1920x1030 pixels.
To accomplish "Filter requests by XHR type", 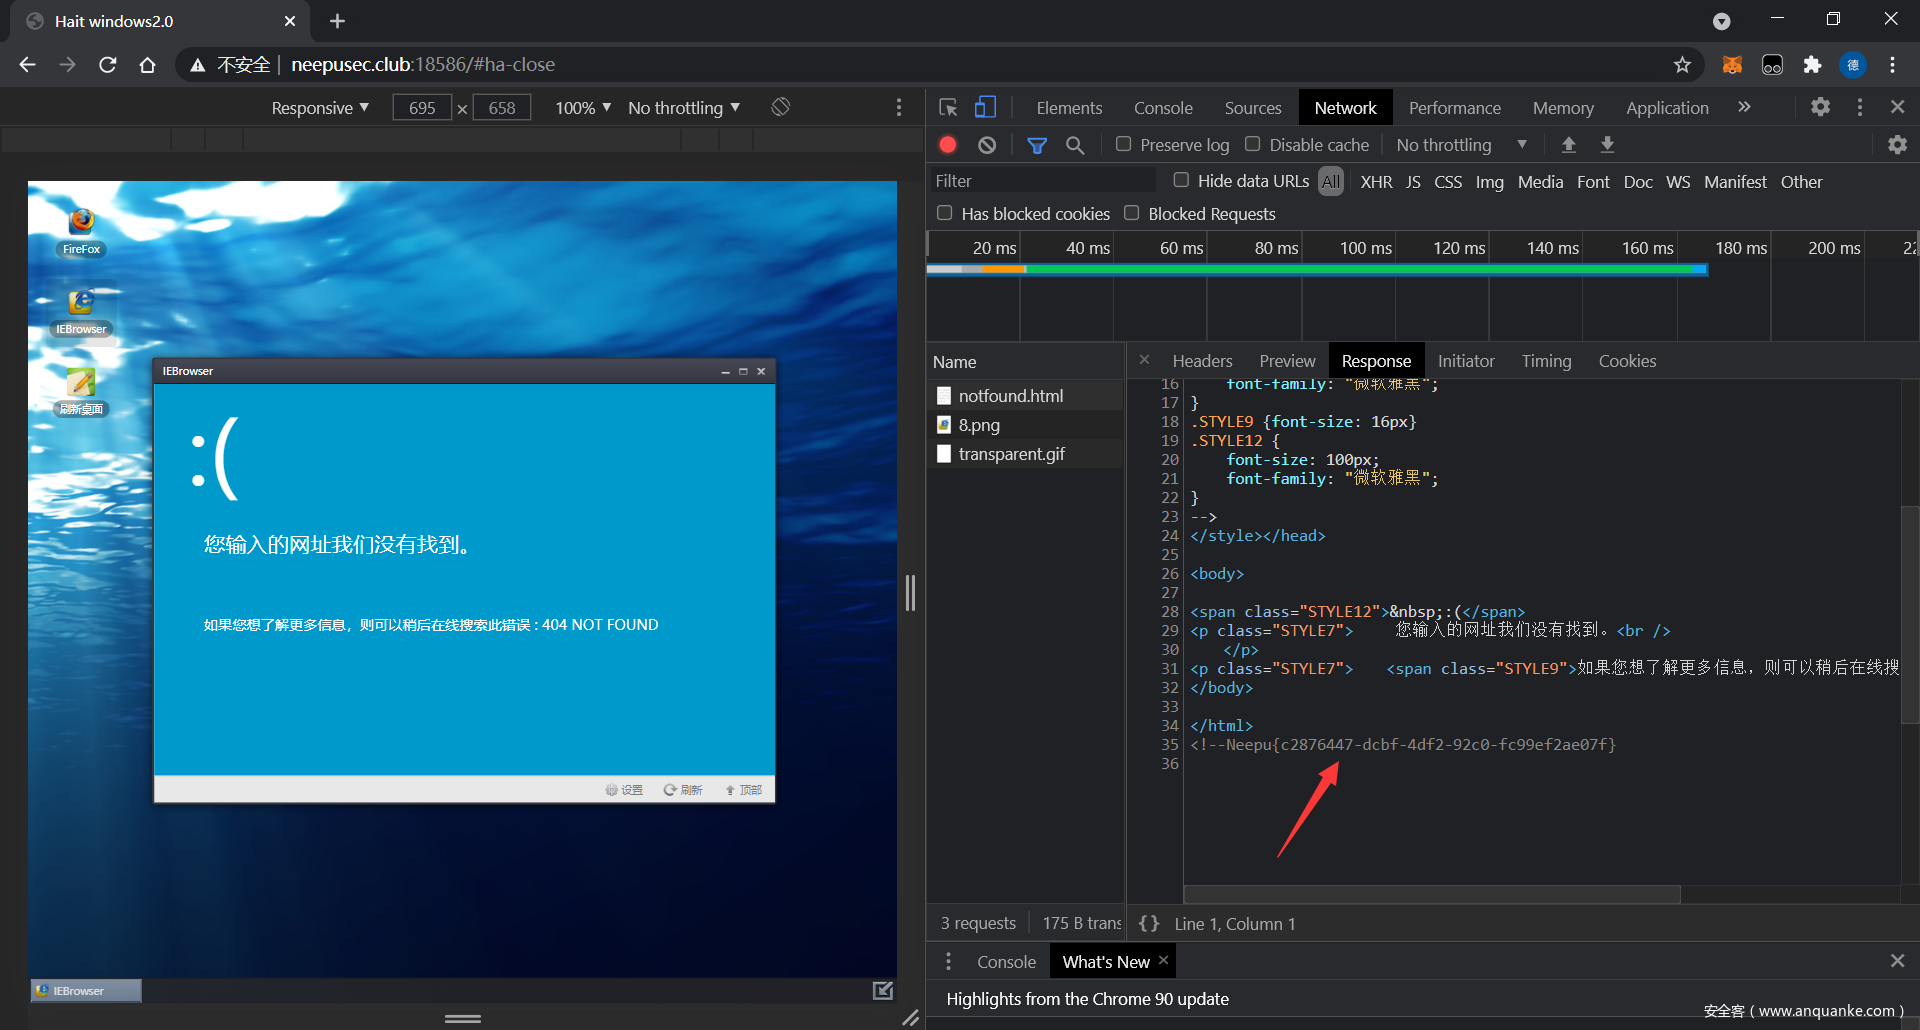I will tap(1376, 182).
